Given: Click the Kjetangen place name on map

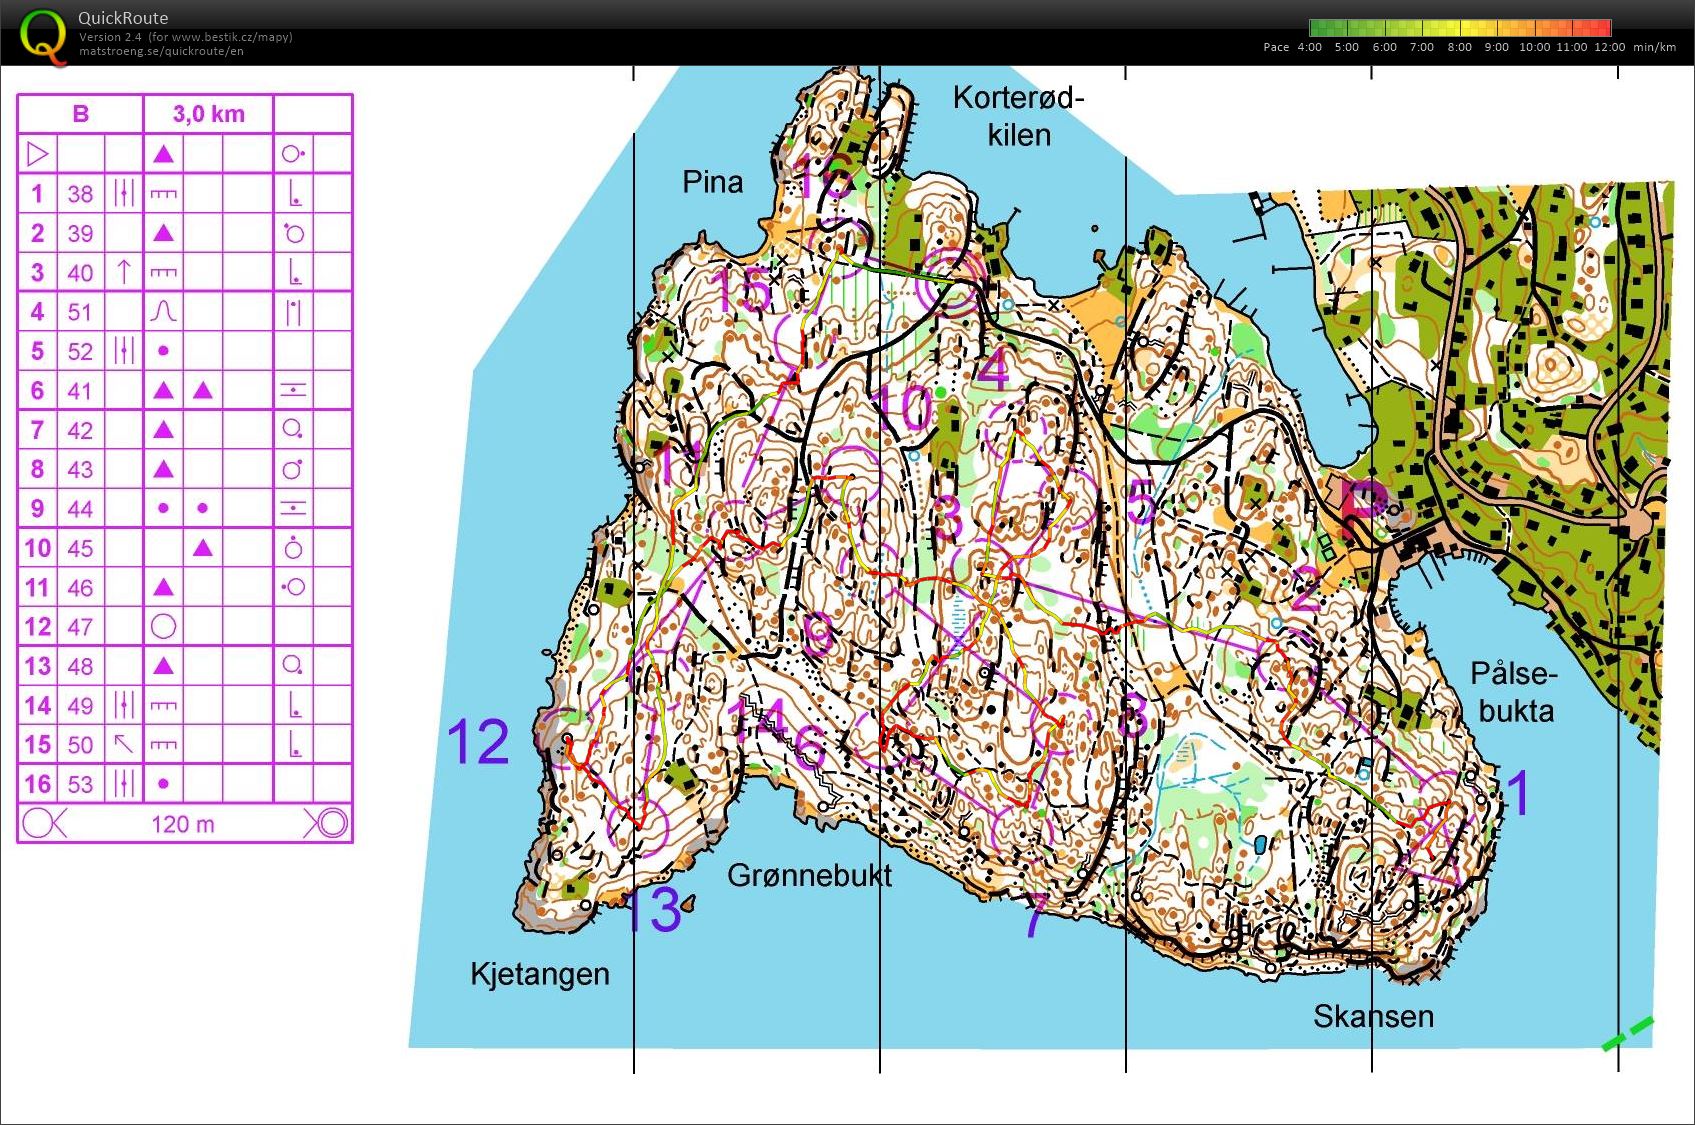Looking at the screenshot, I should [x=539, y=973].
